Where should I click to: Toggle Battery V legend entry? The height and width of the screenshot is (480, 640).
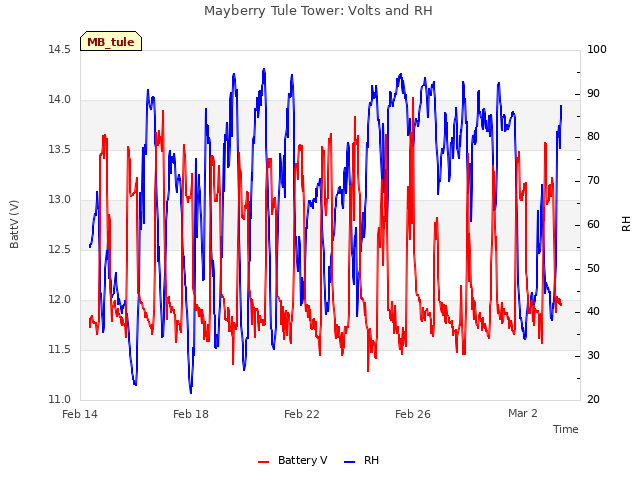(293, 460)
